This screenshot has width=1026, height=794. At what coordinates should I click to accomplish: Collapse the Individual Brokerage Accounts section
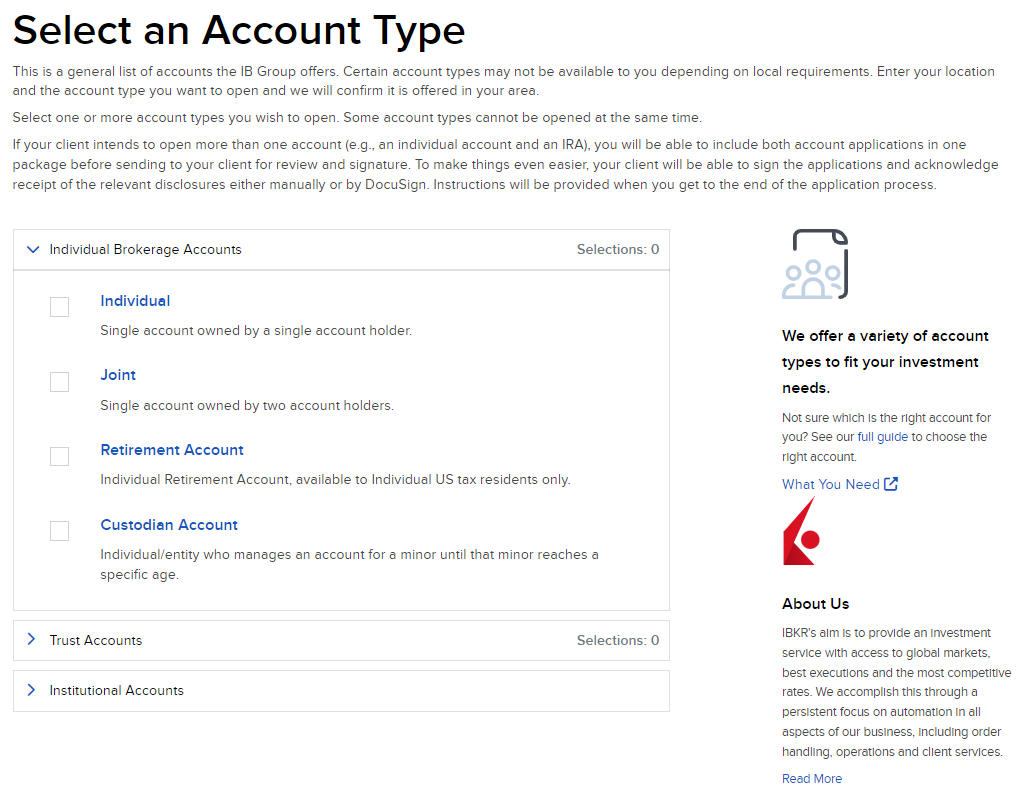[x=33, y=249]
